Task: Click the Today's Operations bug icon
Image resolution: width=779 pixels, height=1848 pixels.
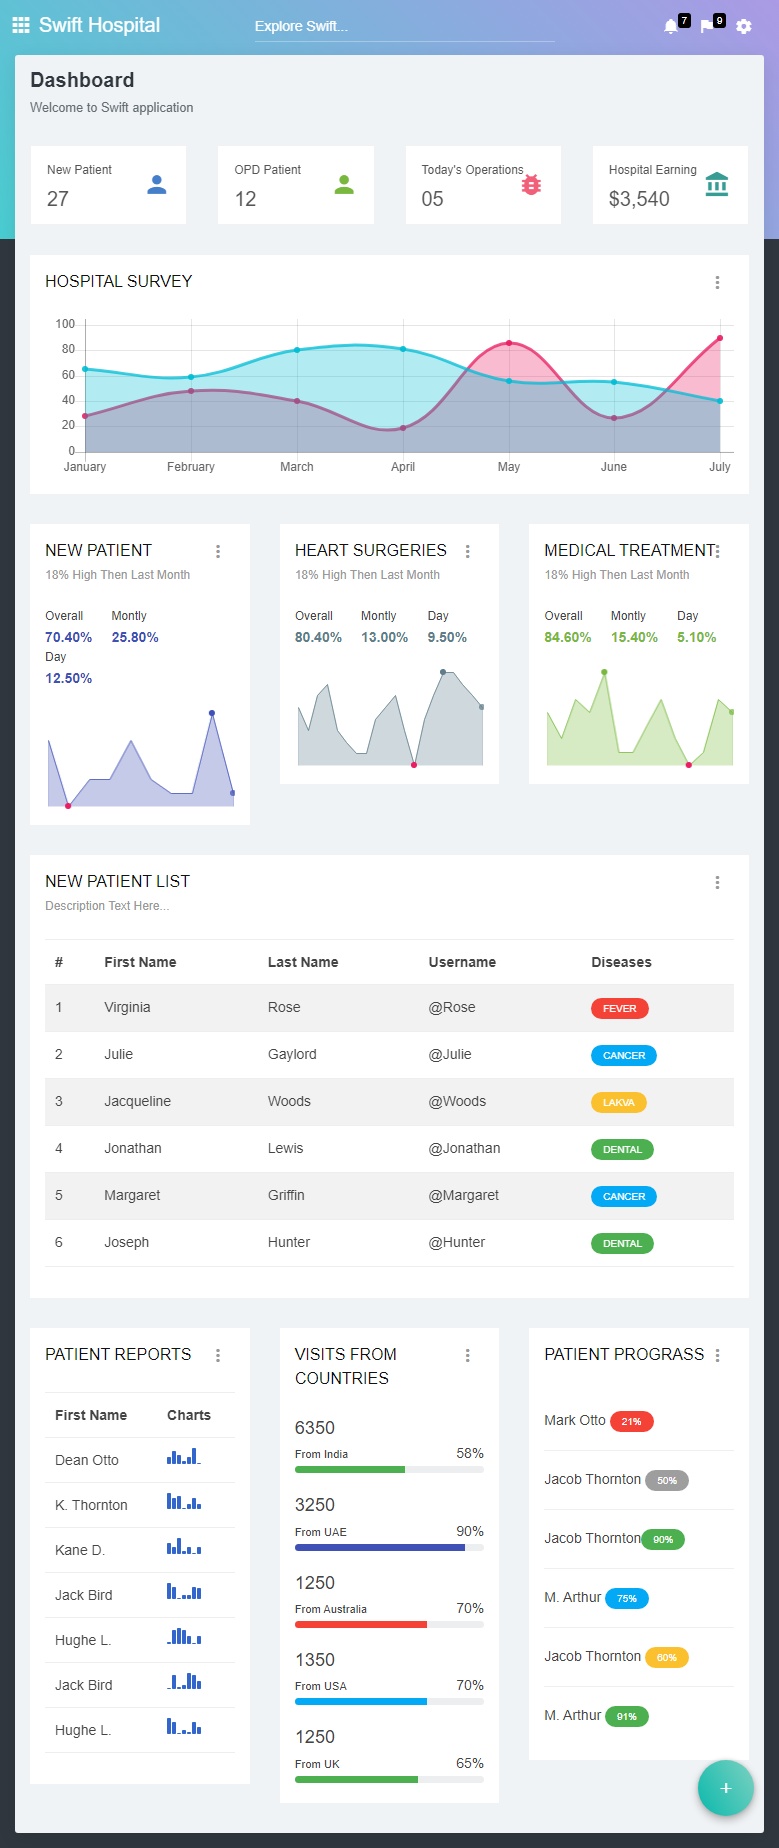Action: pos(531,185)
